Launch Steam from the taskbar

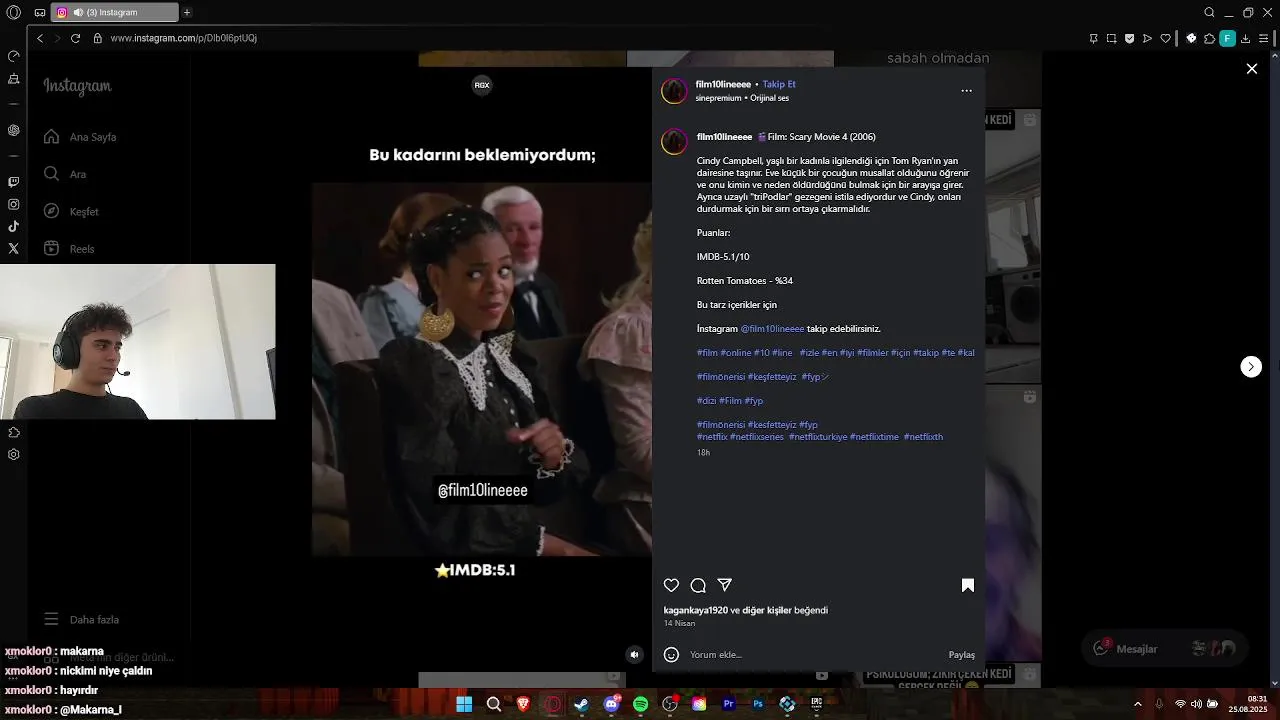[x=581, y=704]
